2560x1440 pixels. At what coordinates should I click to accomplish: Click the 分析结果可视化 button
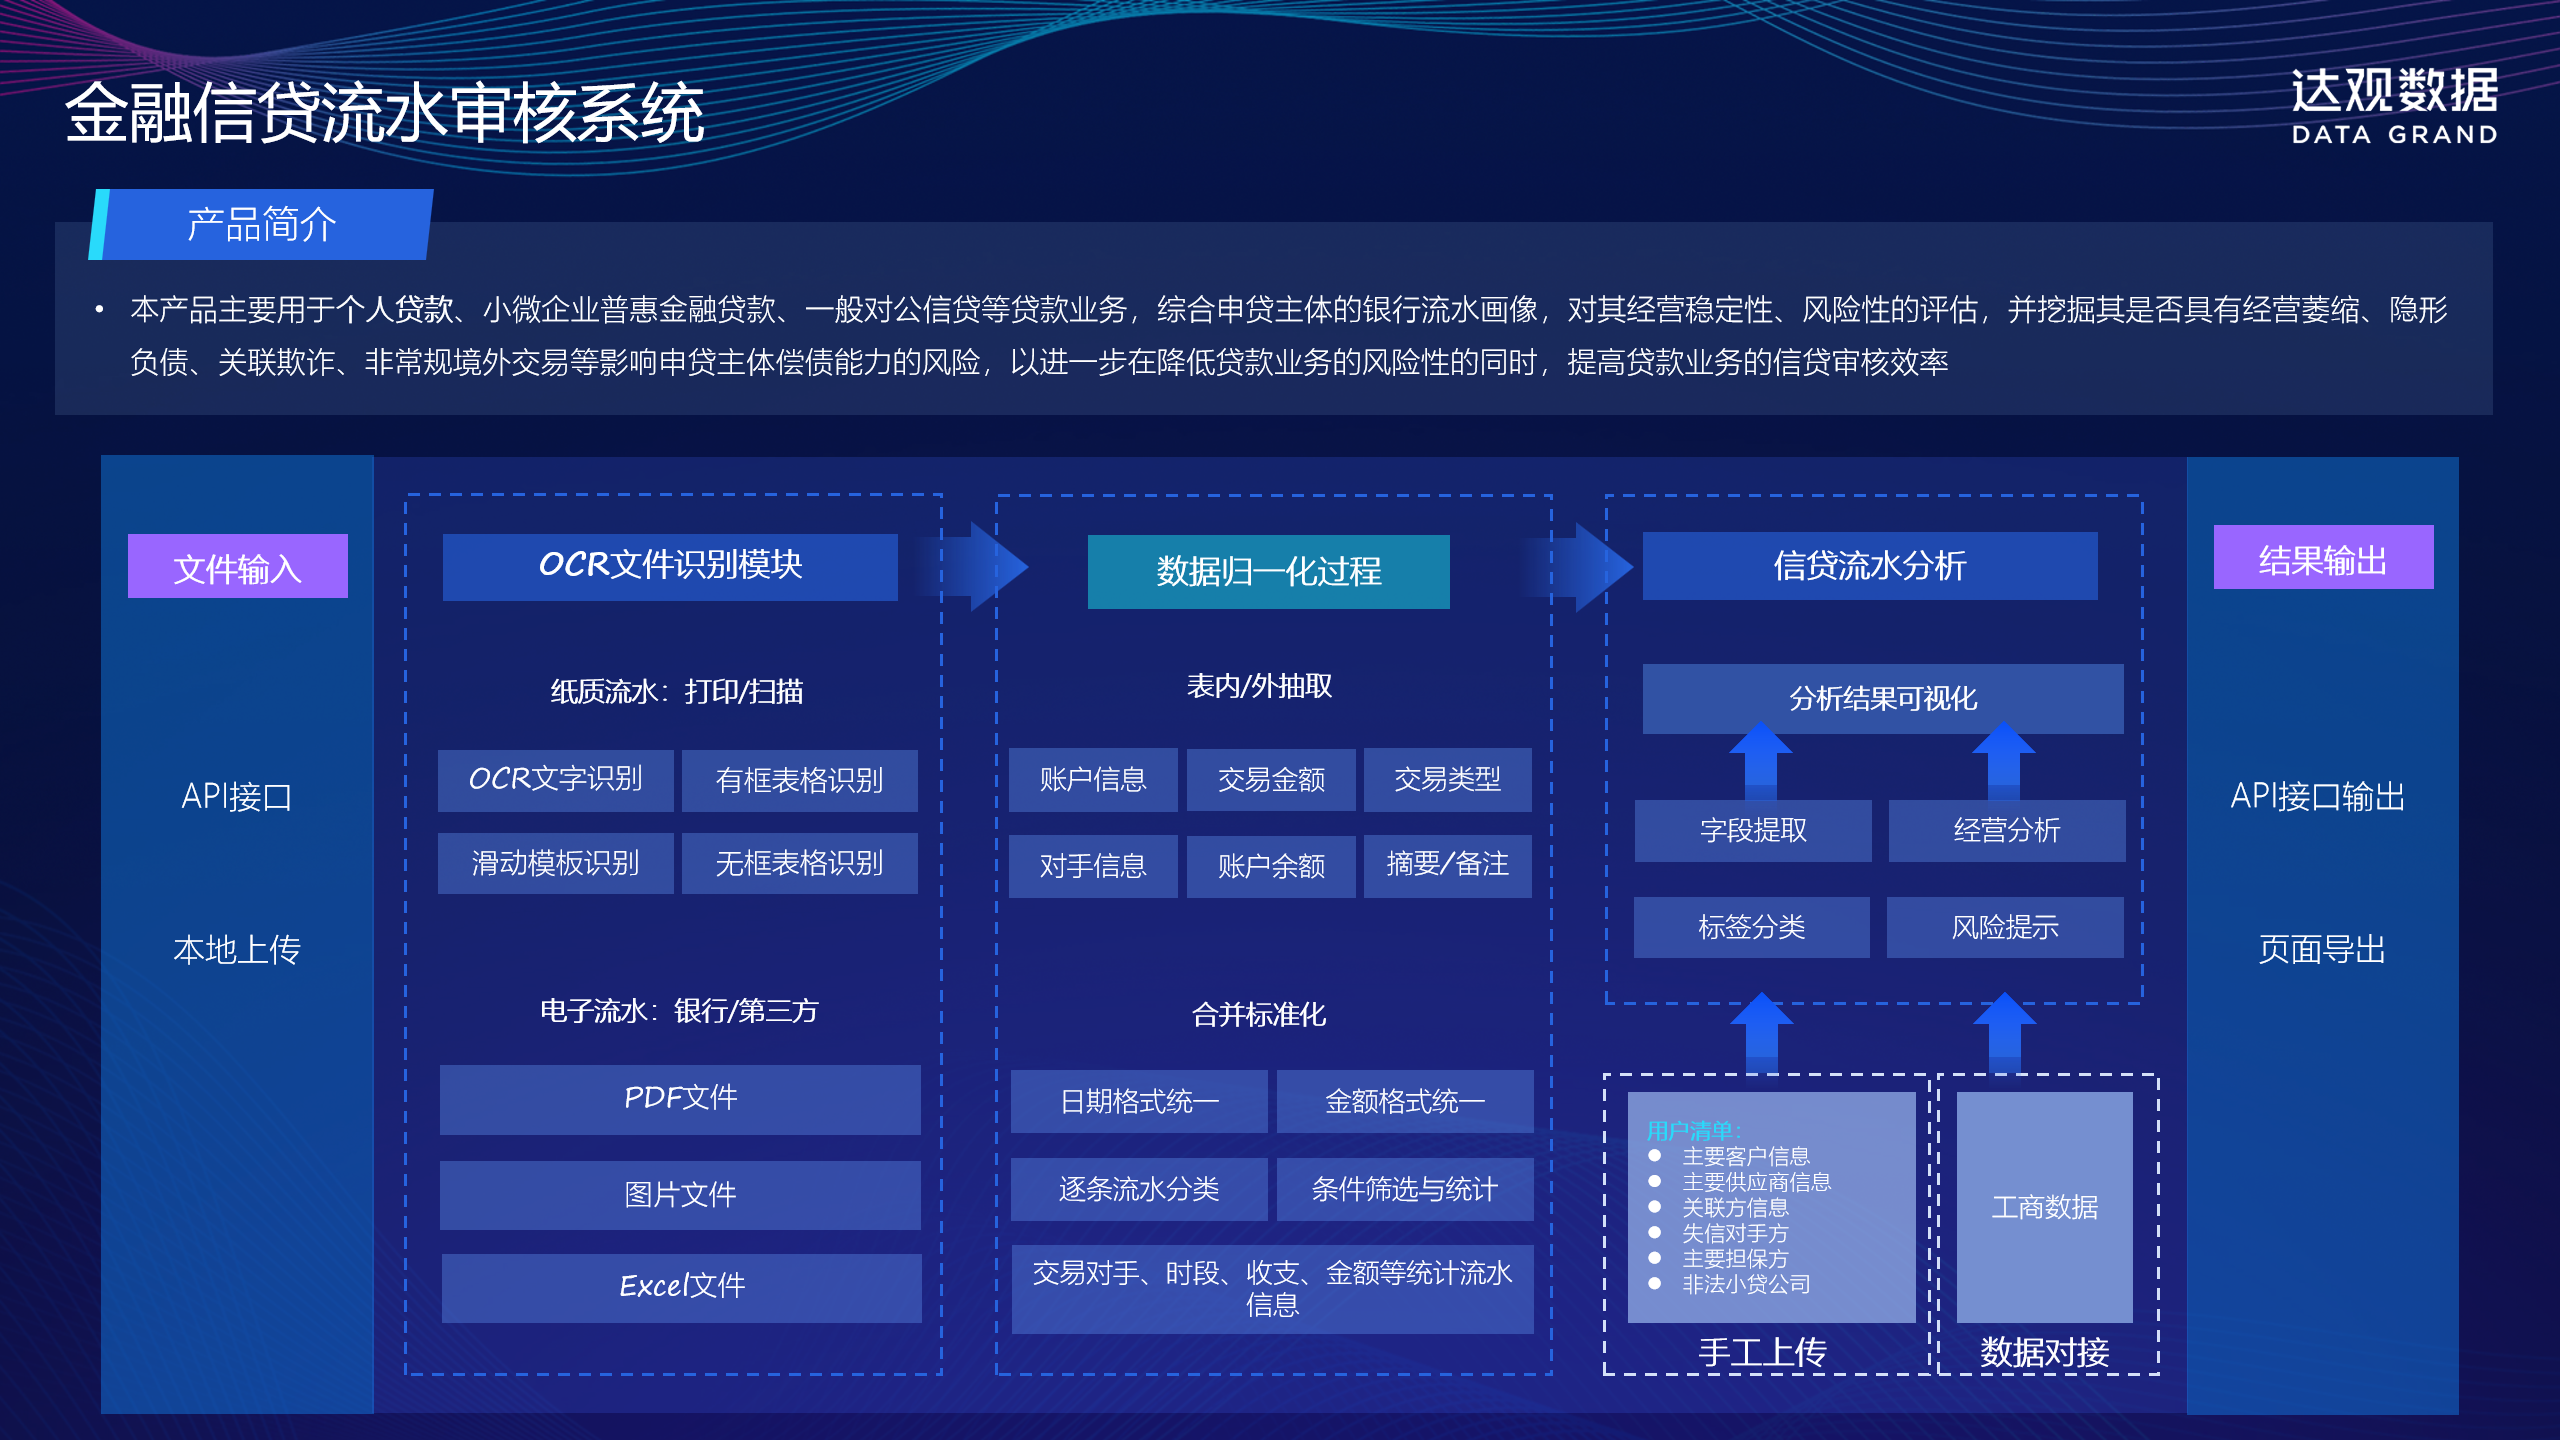coord(1882,700)
